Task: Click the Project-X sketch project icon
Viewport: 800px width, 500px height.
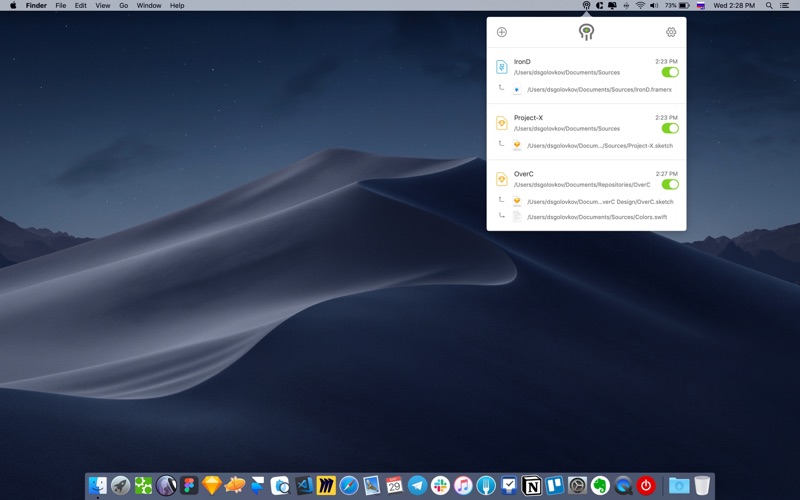Action: click(502, 123)
